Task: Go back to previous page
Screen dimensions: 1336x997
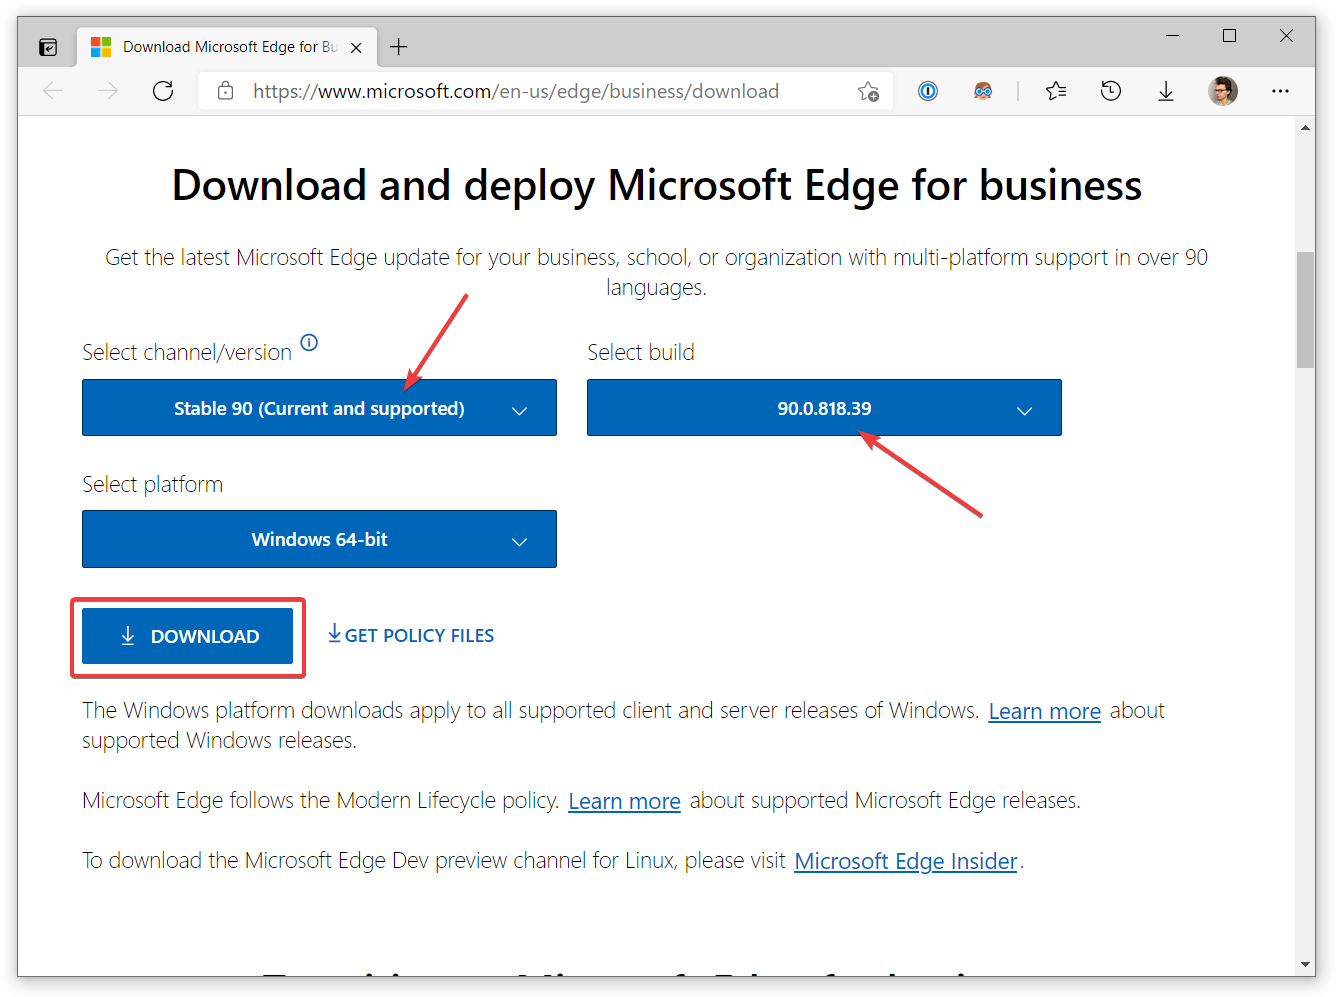Action: tap(53, 91)
